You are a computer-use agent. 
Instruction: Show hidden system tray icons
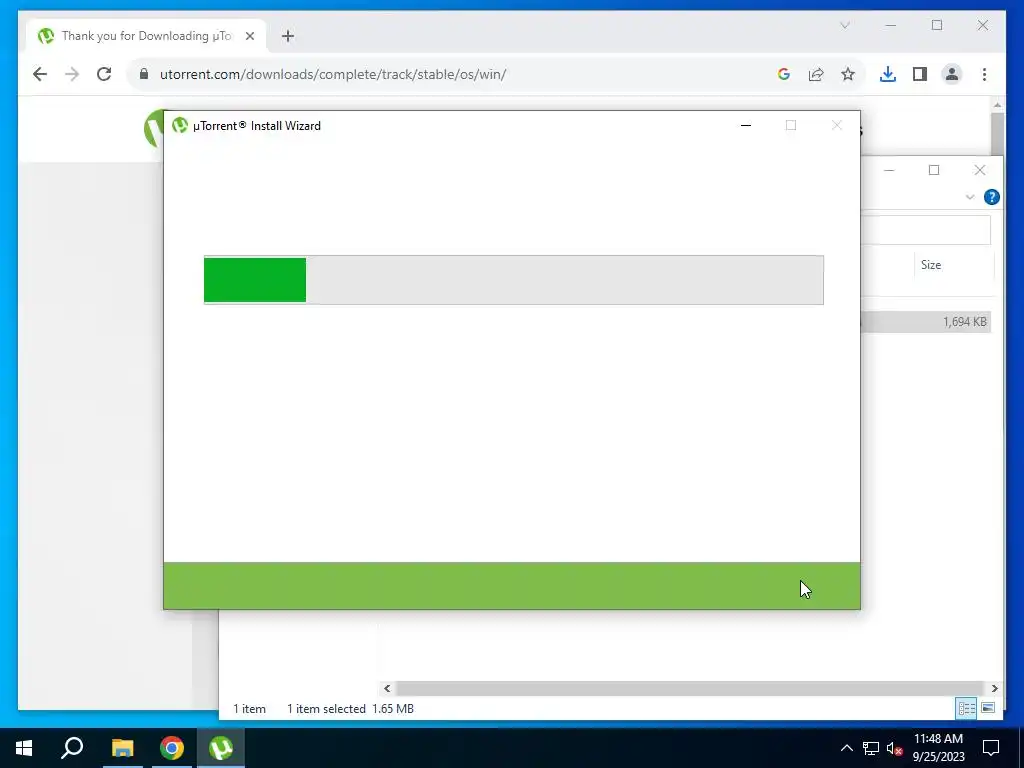tap(846, 748)
